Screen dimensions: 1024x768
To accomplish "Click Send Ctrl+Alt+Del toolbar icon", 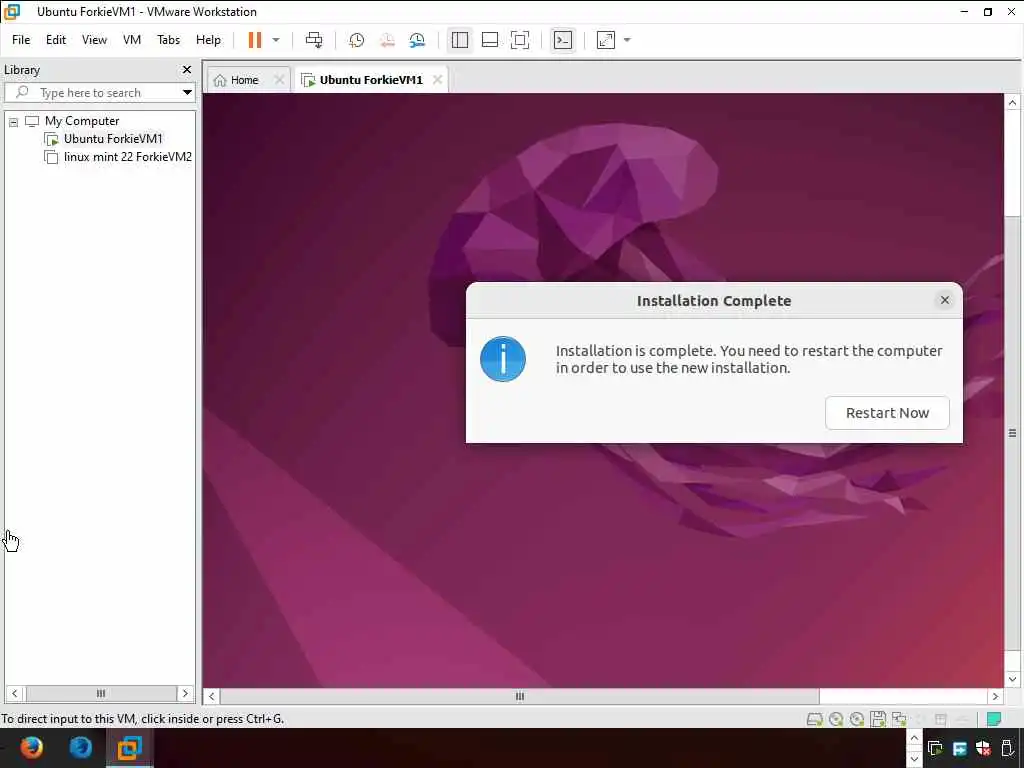I will click(314, 40).
